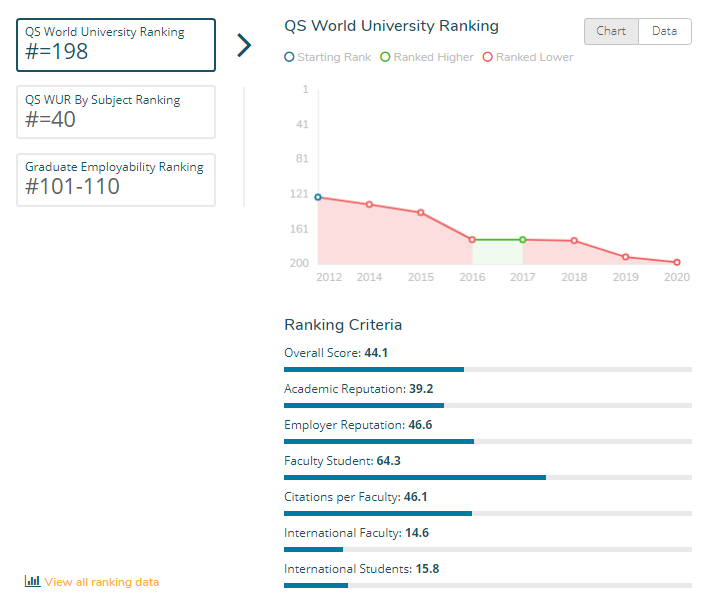
Task: Click the Employer Reputation: 46.6 label
Action: tap(358, 425)
